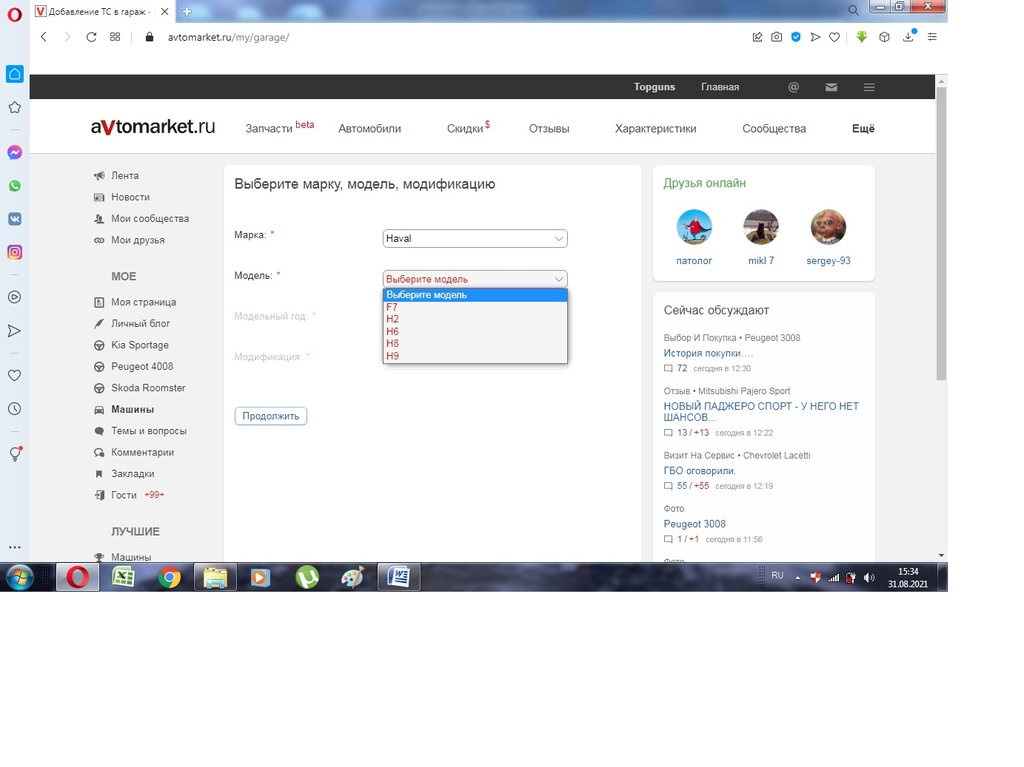
Task: Open speed dial grid icon
Action: click(115, 37)
